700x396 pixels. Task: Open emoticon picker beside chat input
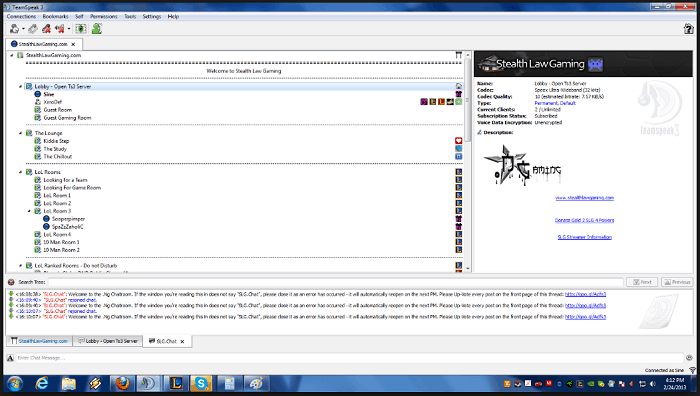[690, 358]
